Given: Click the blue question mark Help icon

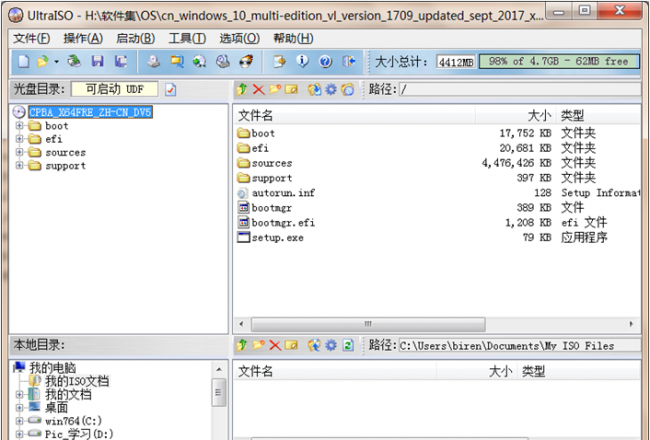Looking at the screenshot, I should point(325,61).
